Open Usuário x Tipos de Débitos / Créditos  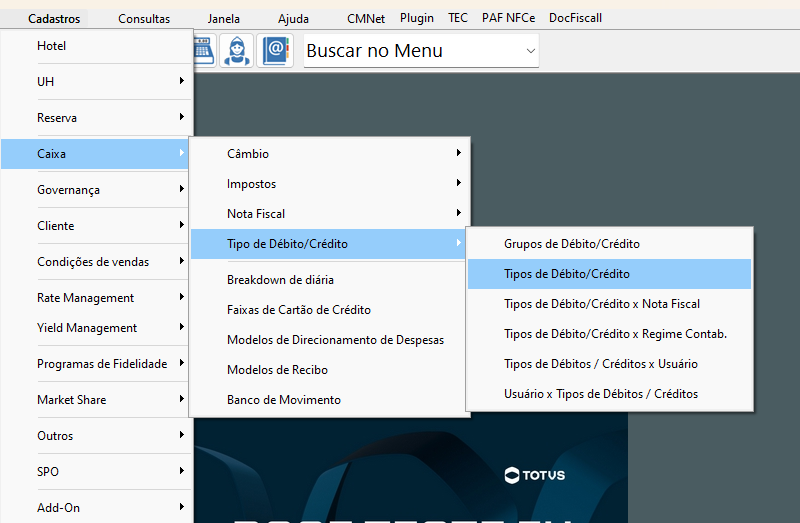point(609,394)
